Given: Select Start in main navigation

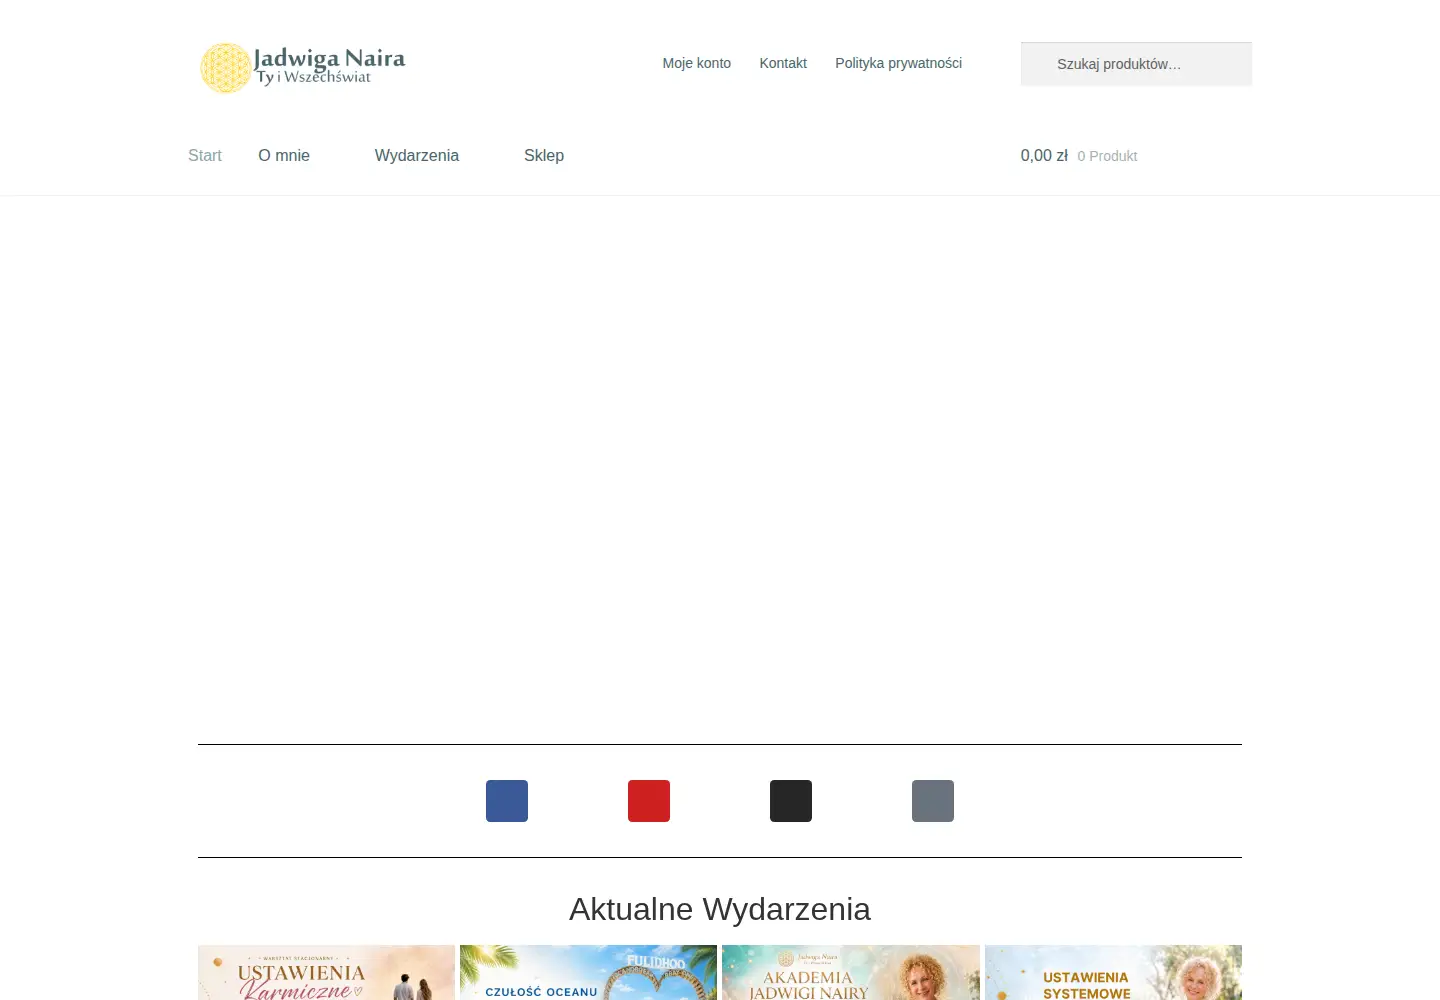Looking at the screenshot, I should pyautogui.click(x=205, y=155).
